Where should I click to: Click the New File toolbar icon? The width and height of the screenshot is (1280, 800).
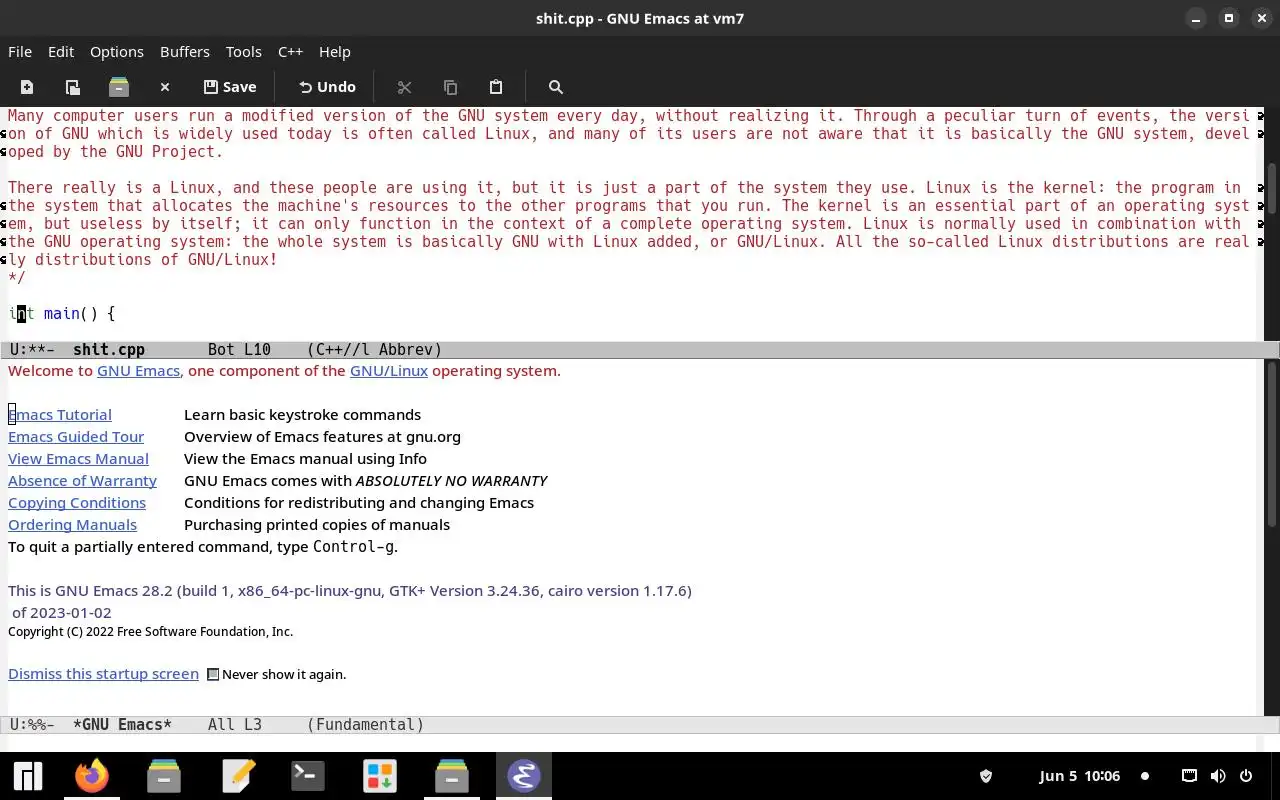pyautogui.click(x=27, y=87)
